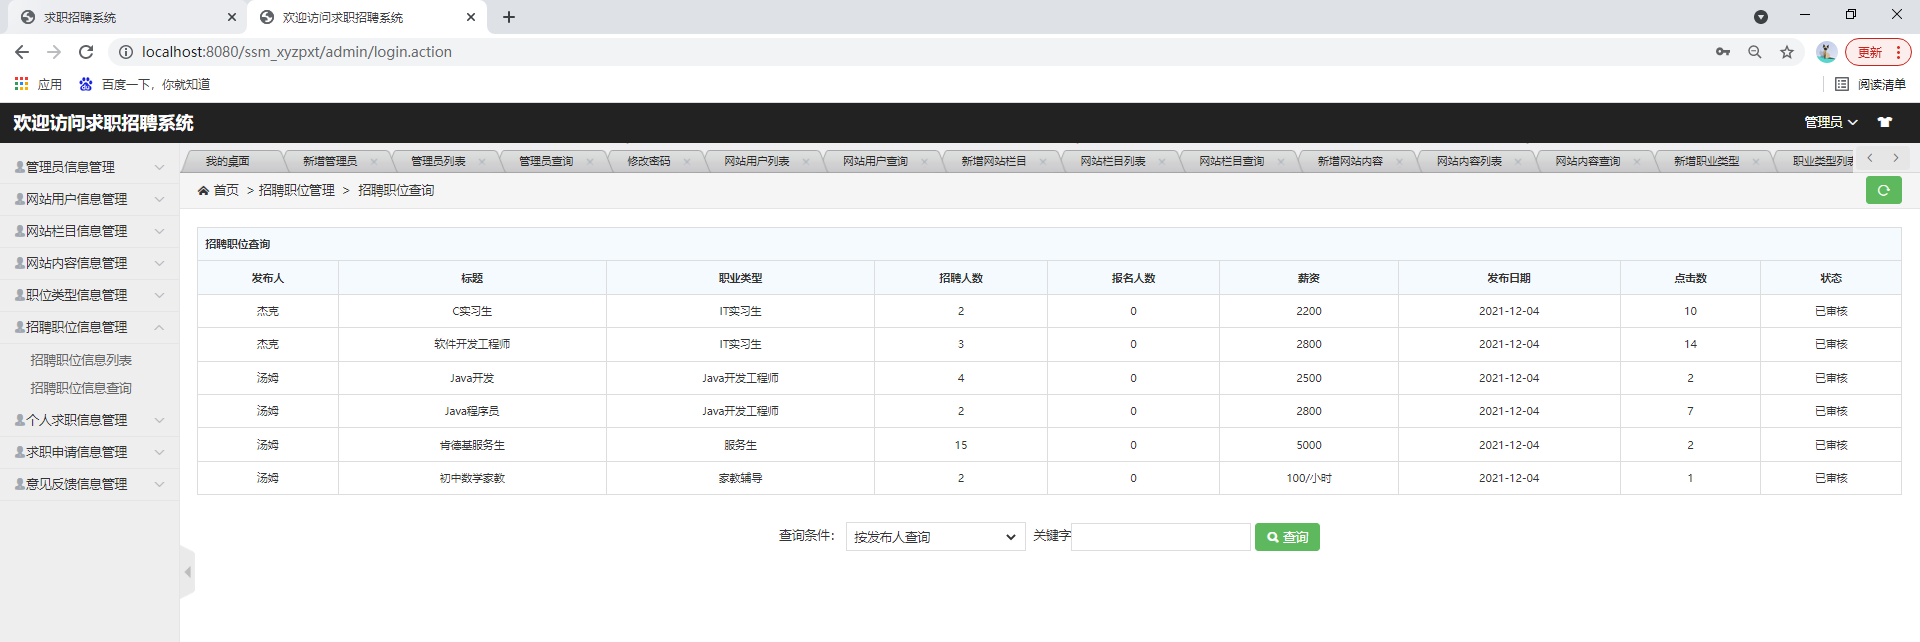Screen dimensions: 1920x642
Task: Close the 求职招聘系统 browser tab
Action: [232, 17]
